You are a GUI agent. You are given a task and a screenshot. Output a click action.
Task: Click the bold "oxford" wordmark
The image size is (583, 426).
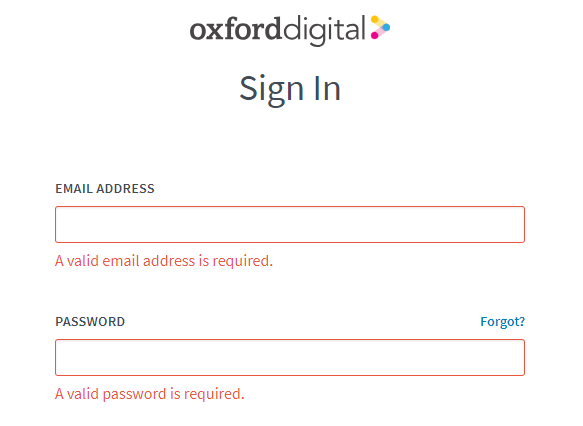tap(235, 29)
